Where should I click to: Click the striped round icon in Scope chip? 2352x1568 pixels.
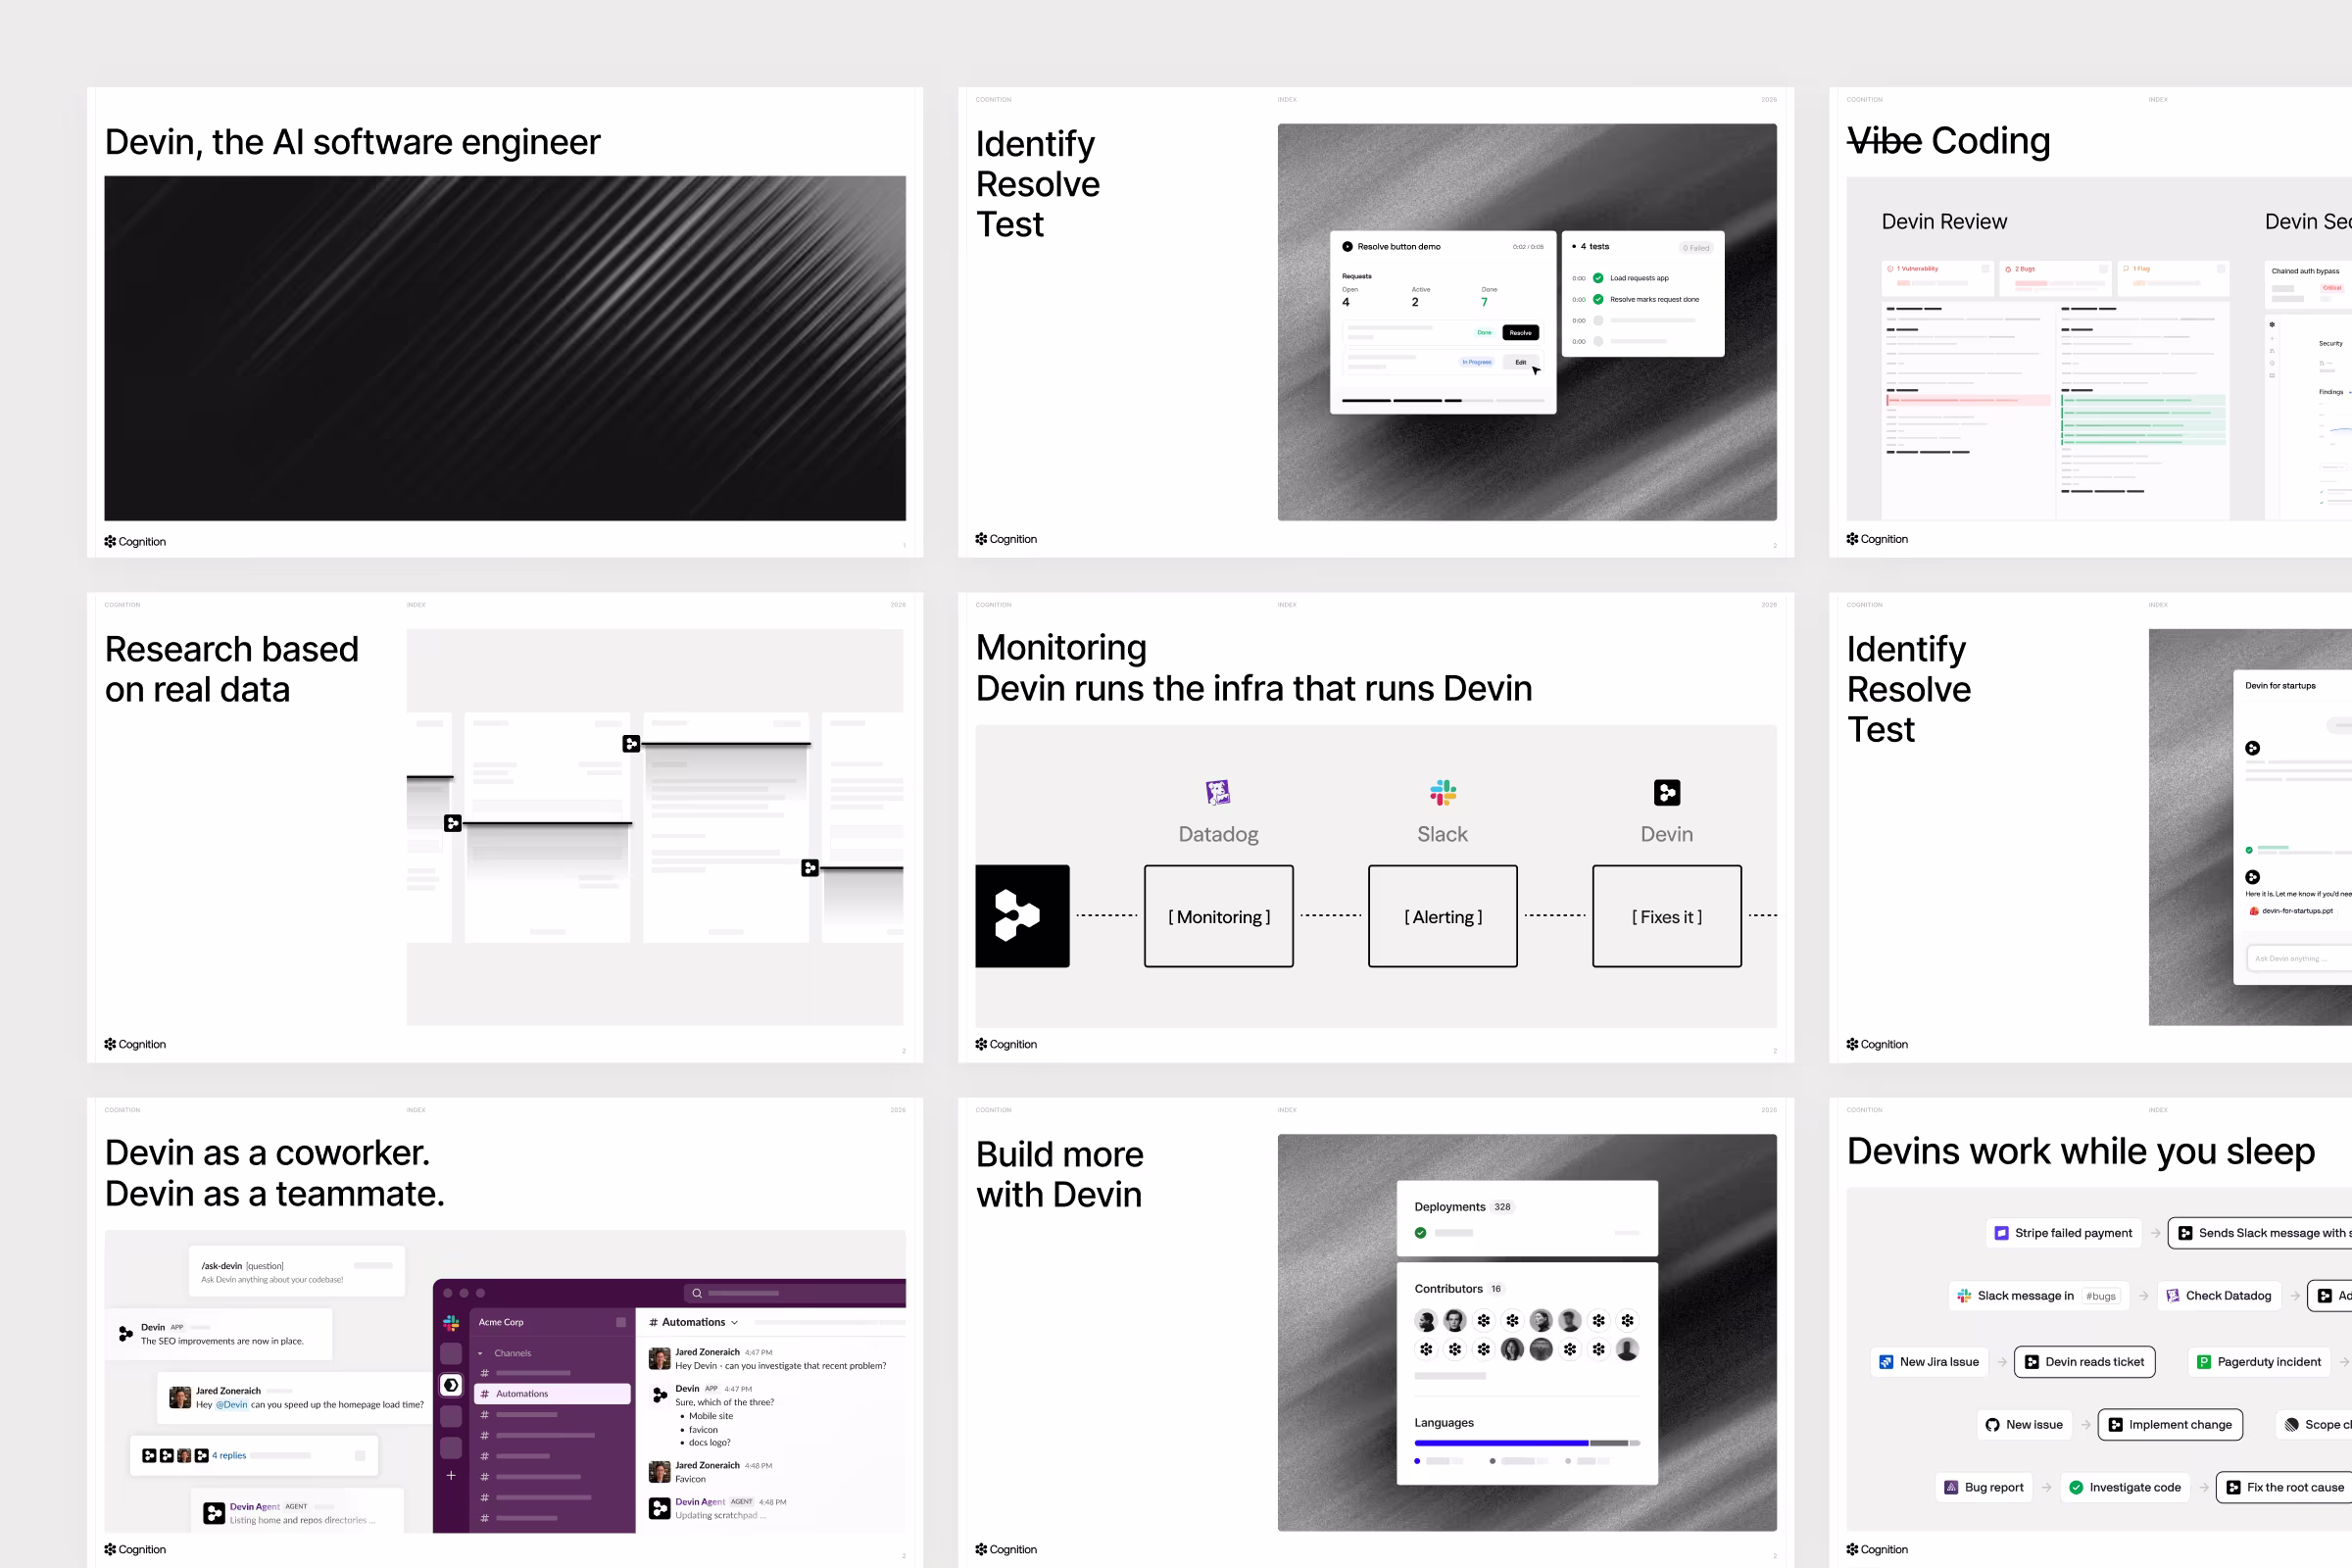pyautogui.click(x=2291, y=1425)
